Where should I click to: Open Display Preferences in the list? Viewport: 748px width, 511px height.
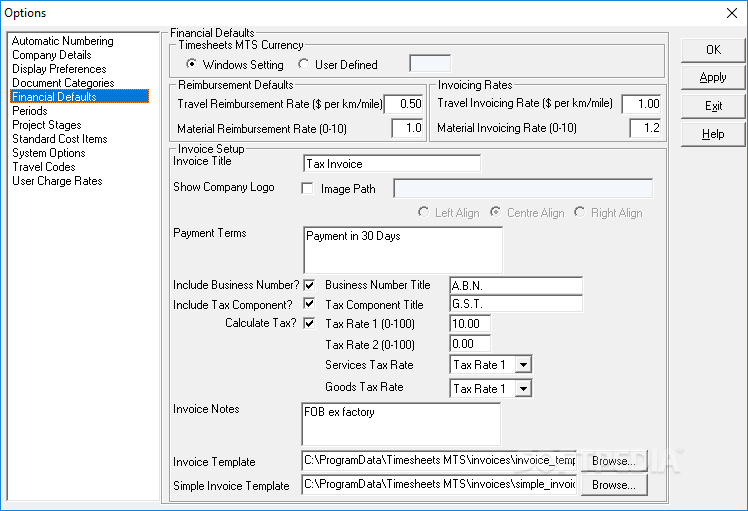(59, 69)
